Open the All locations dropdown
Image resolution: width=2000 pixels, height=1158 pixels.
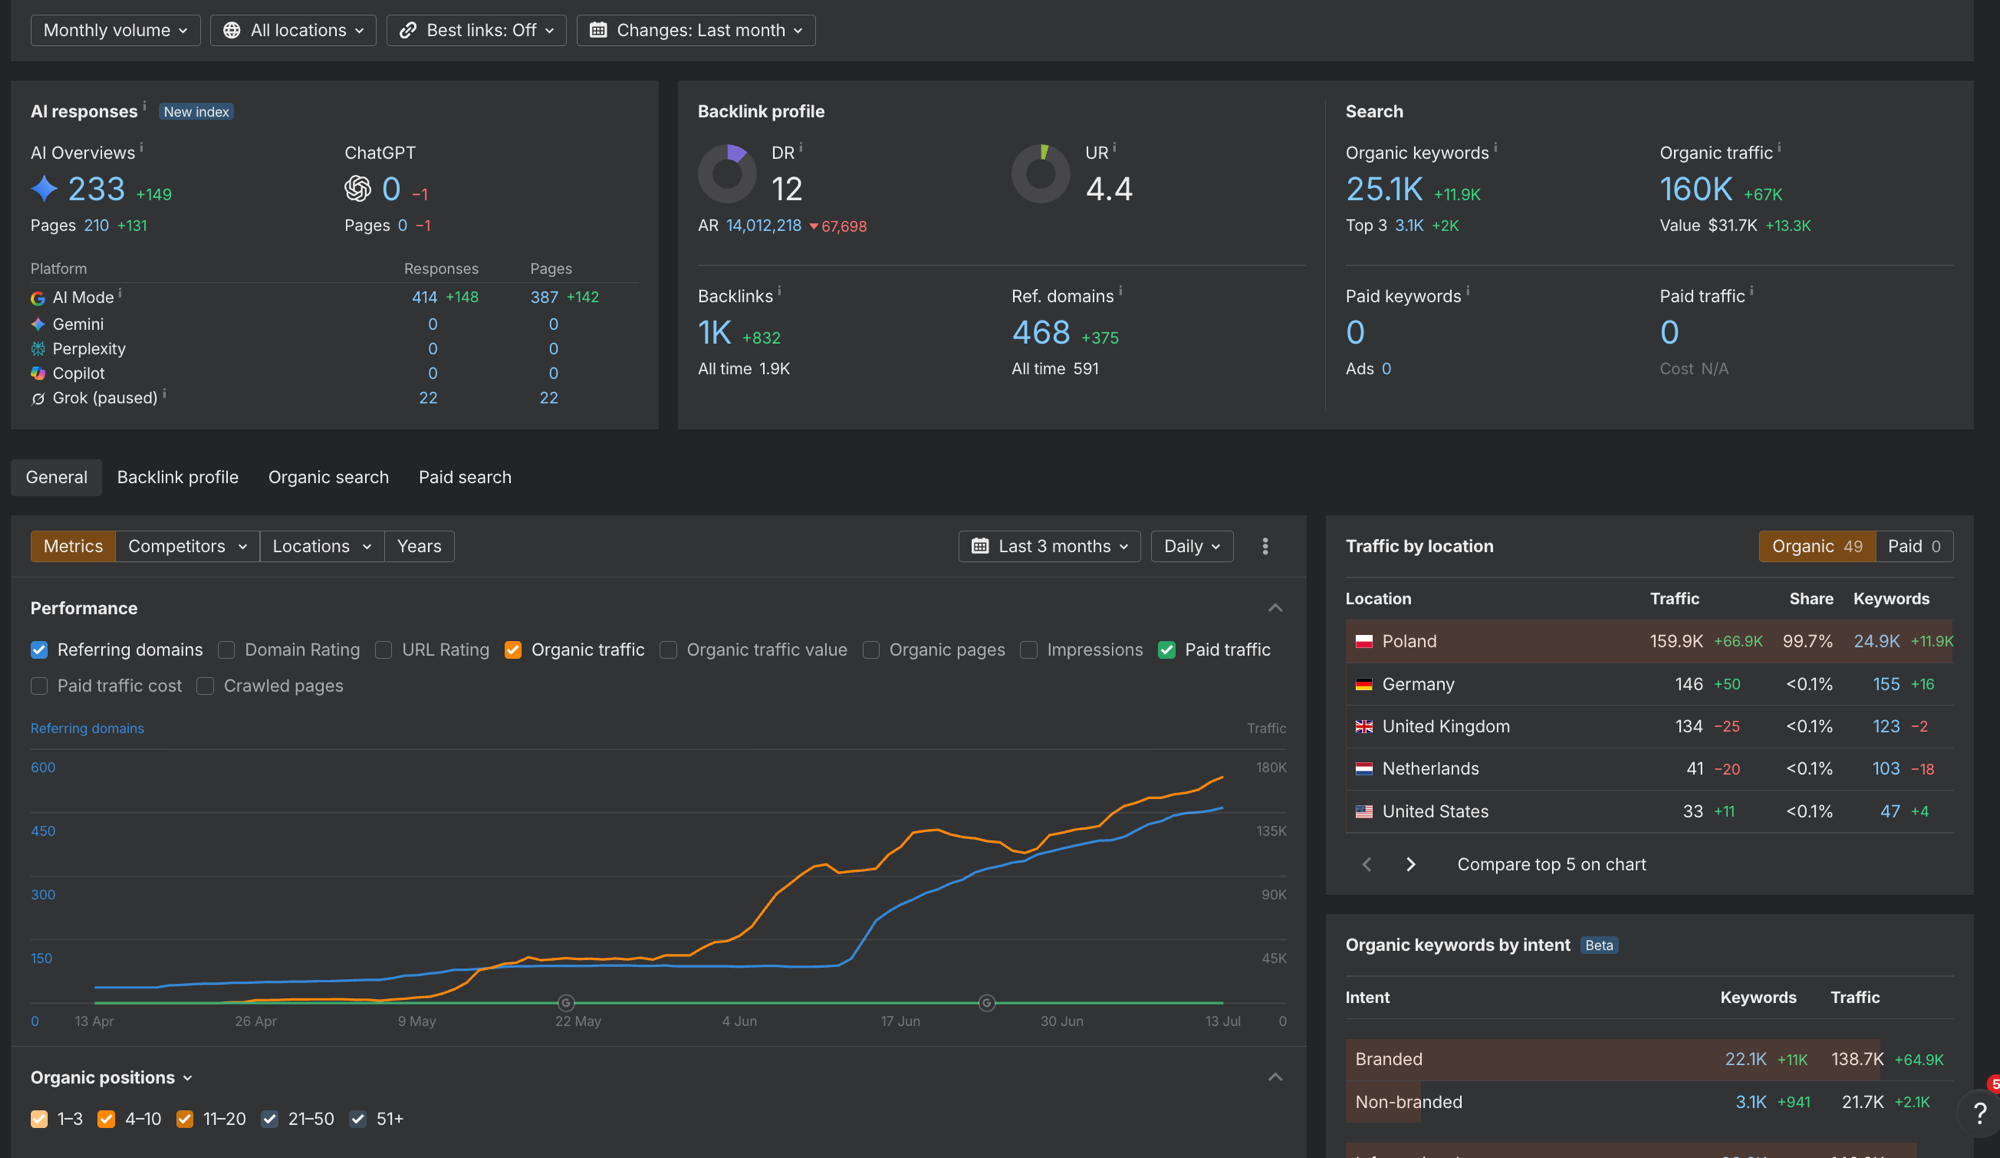tap(293, 30)
